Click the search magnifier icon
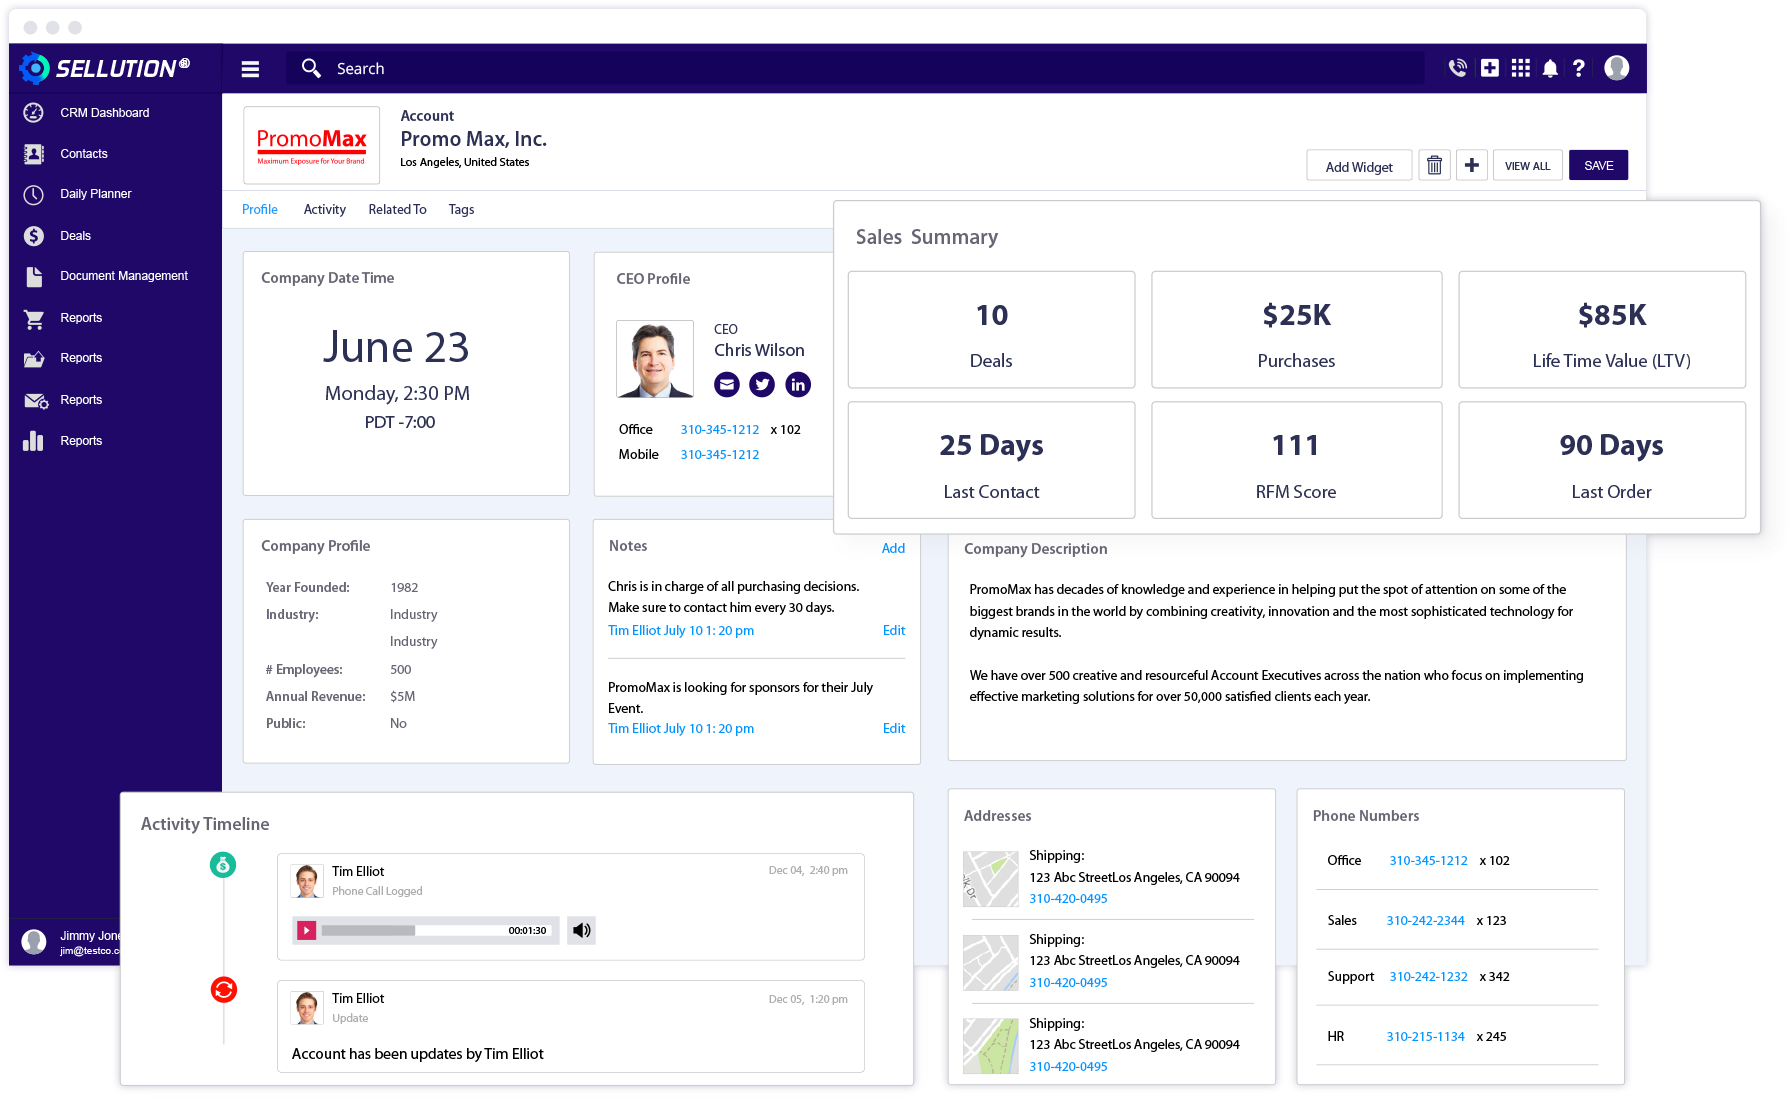Viewport: 1790px width, 1112px height. point(311,68)
